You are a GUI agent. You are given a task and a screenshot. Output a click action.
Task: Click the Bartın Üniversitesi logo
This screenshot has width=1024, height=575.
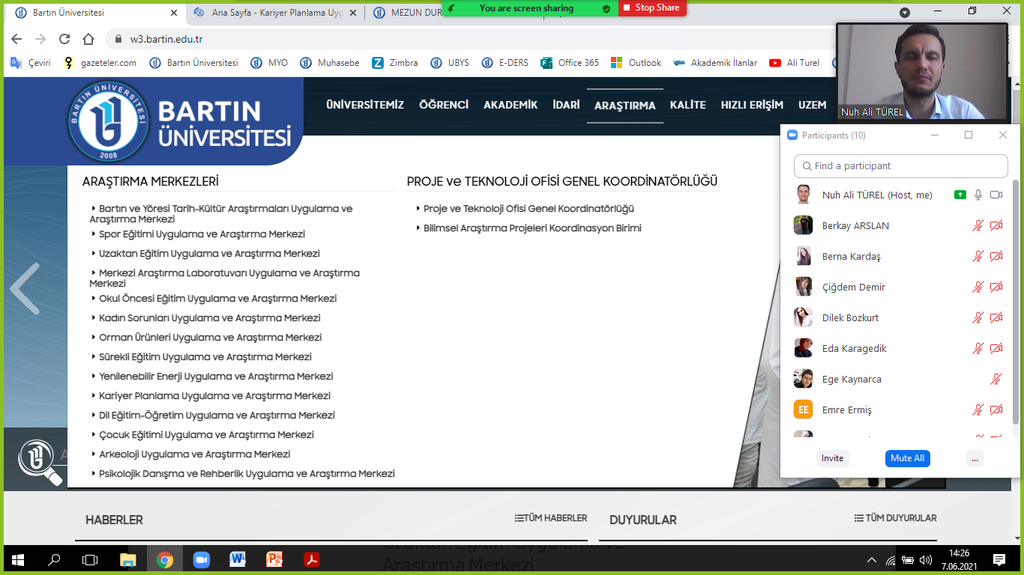pyautogui.click(x=180, y=122)
